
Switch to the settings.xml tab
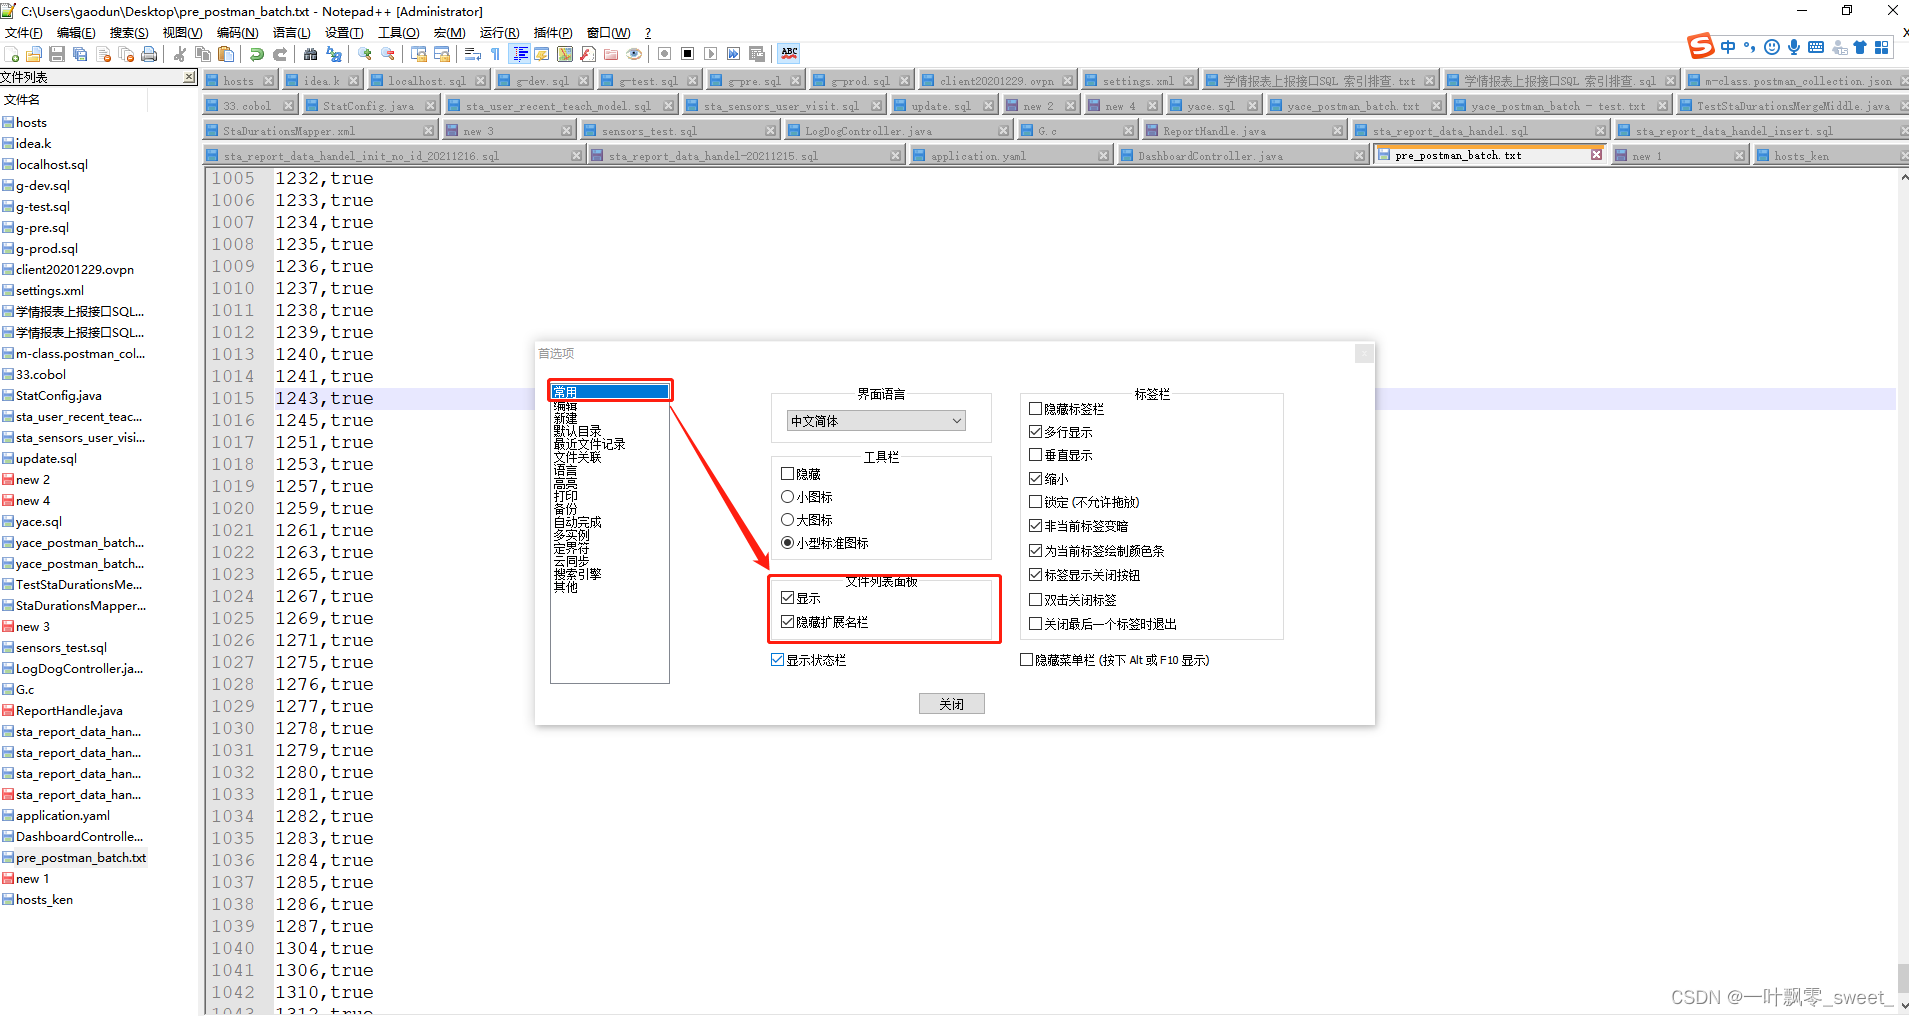[x=1139, y=81]
